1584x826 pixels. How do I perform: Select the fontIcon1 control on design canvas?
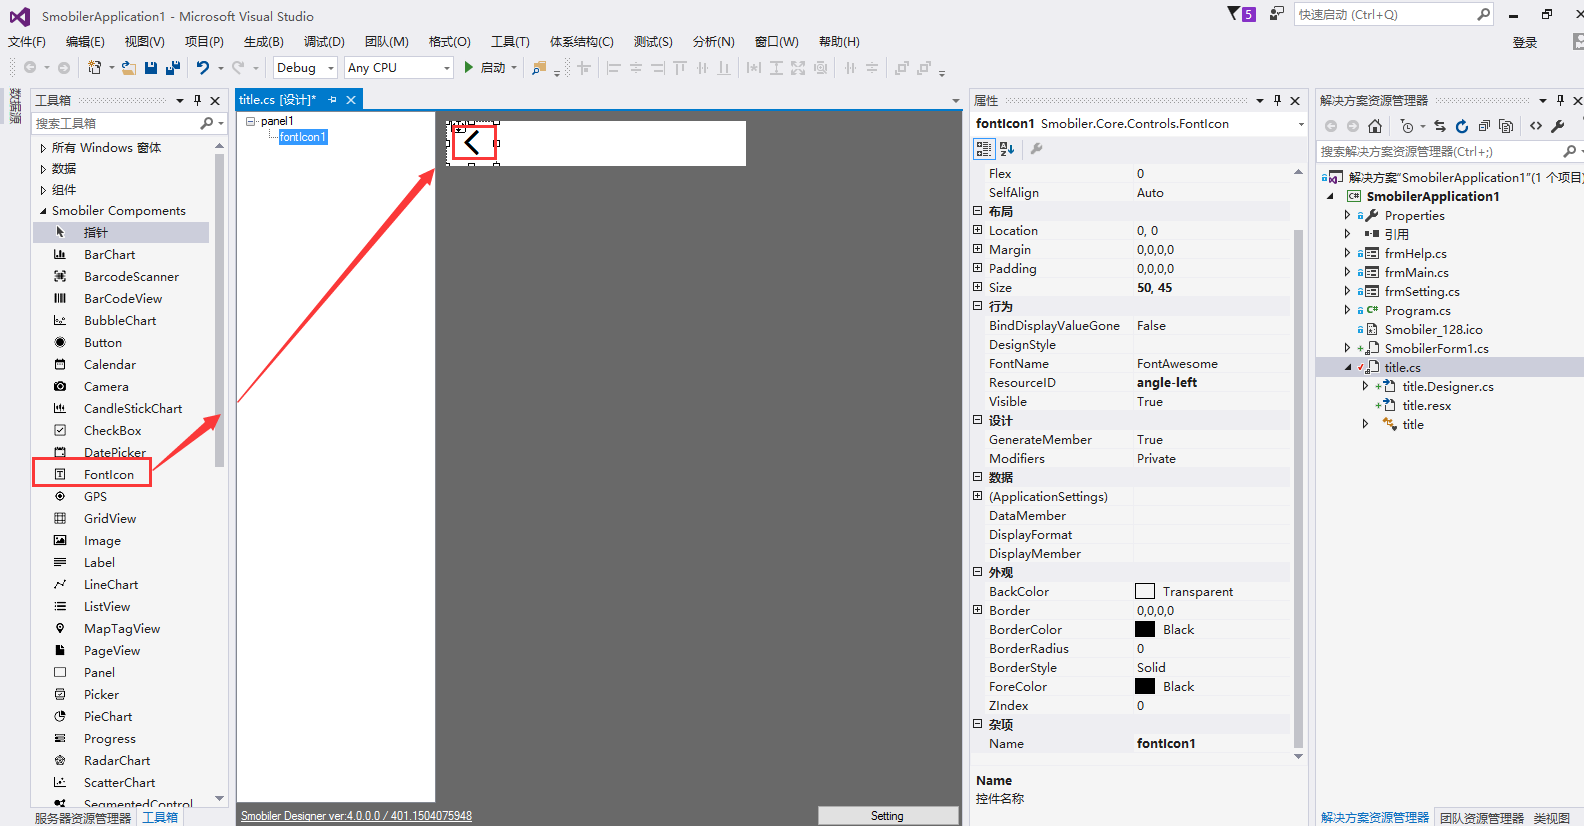[x=473, y=143]
